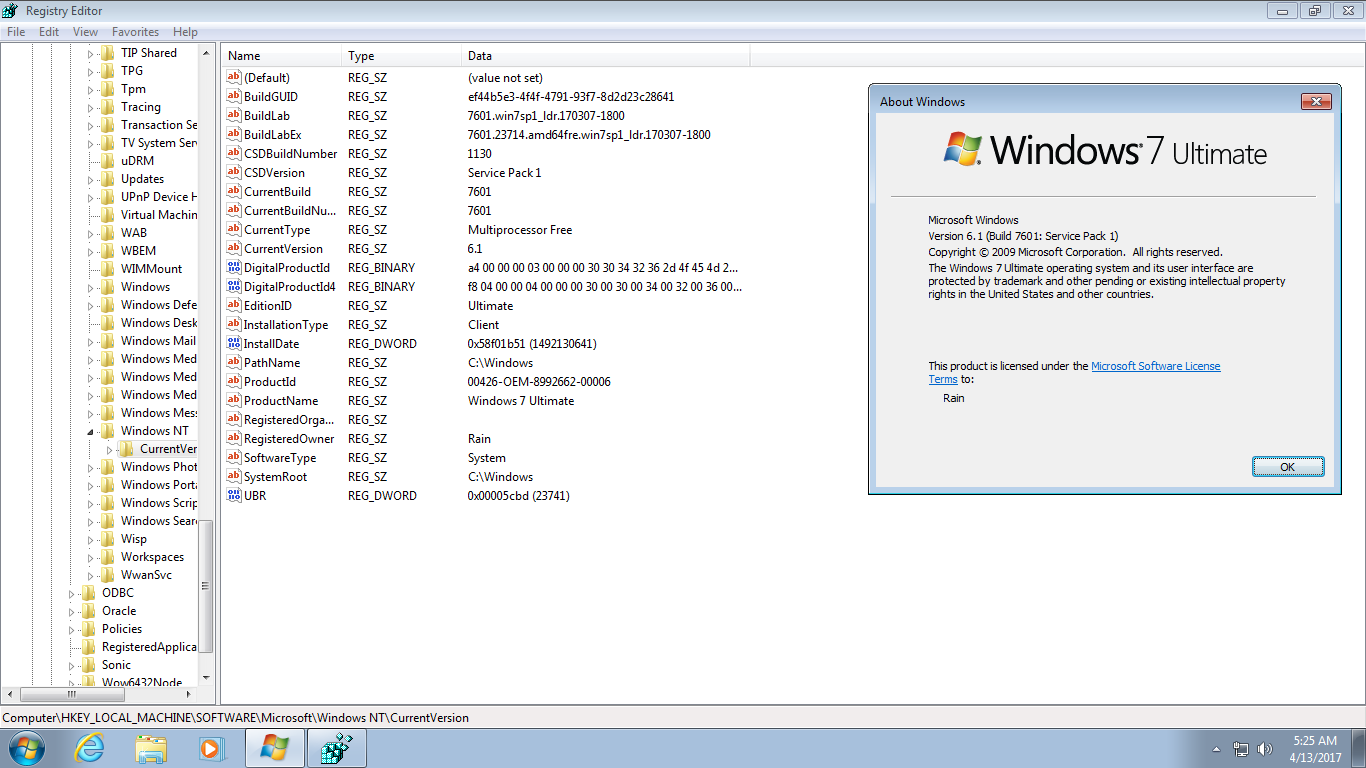Select the Workspaces tree item

152,557
